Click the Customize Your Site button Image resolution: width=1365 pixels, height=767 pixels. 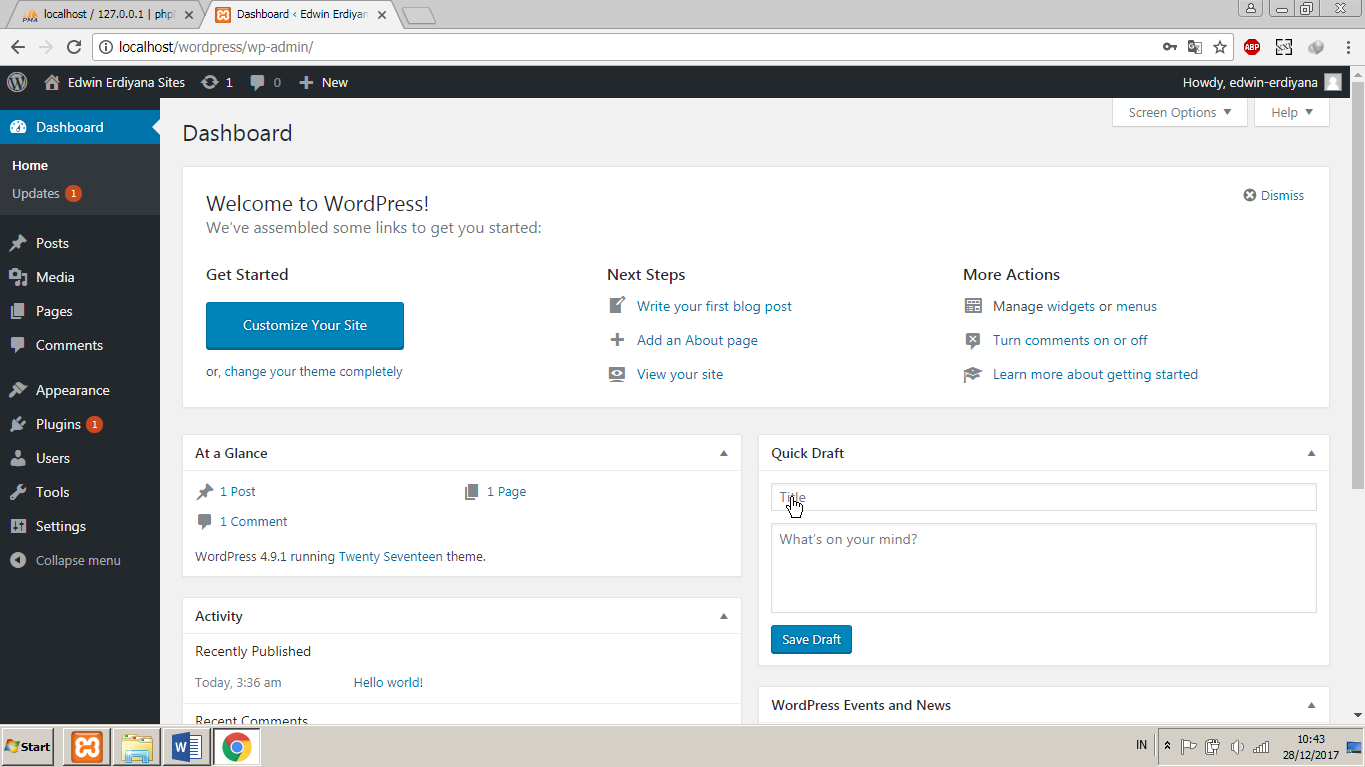[305, 326]
